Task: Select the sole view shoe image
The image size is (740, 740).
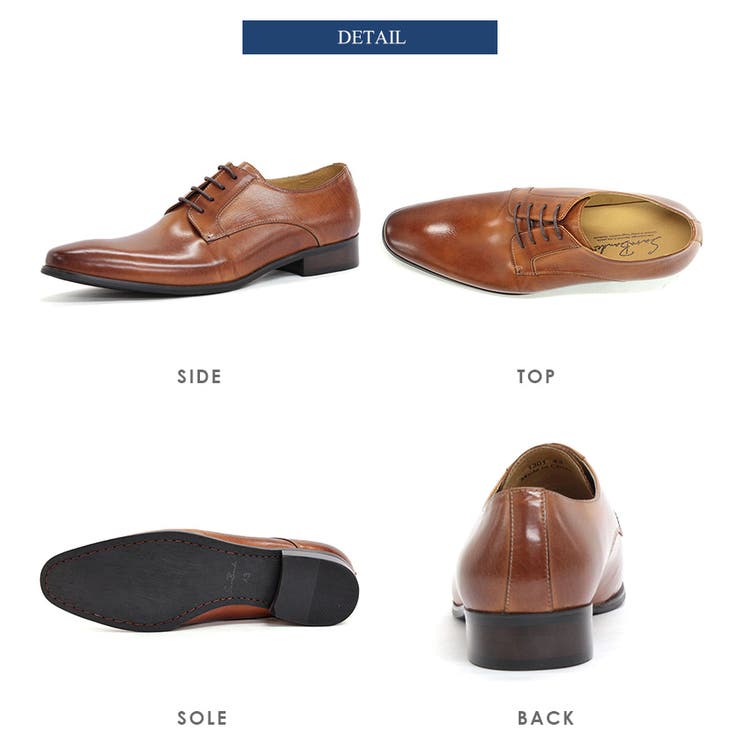Action: point(199,580)
